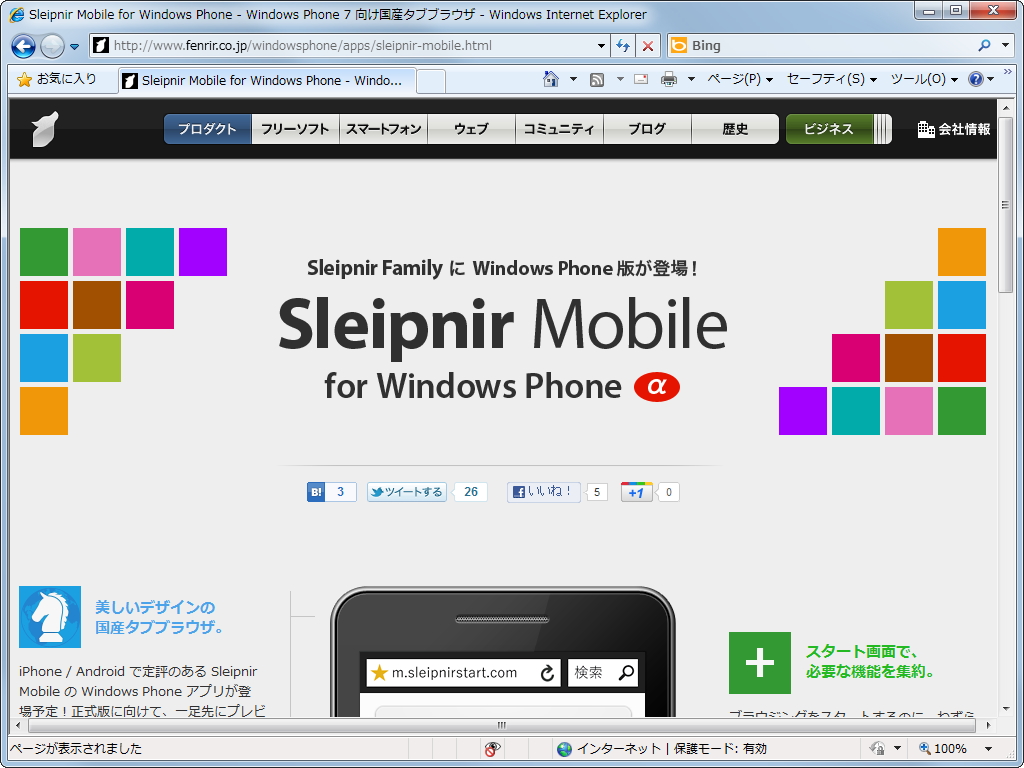Click the red alpha badge
The height and width of the screenshot is (768, 1024).
[x=656, y=387]
